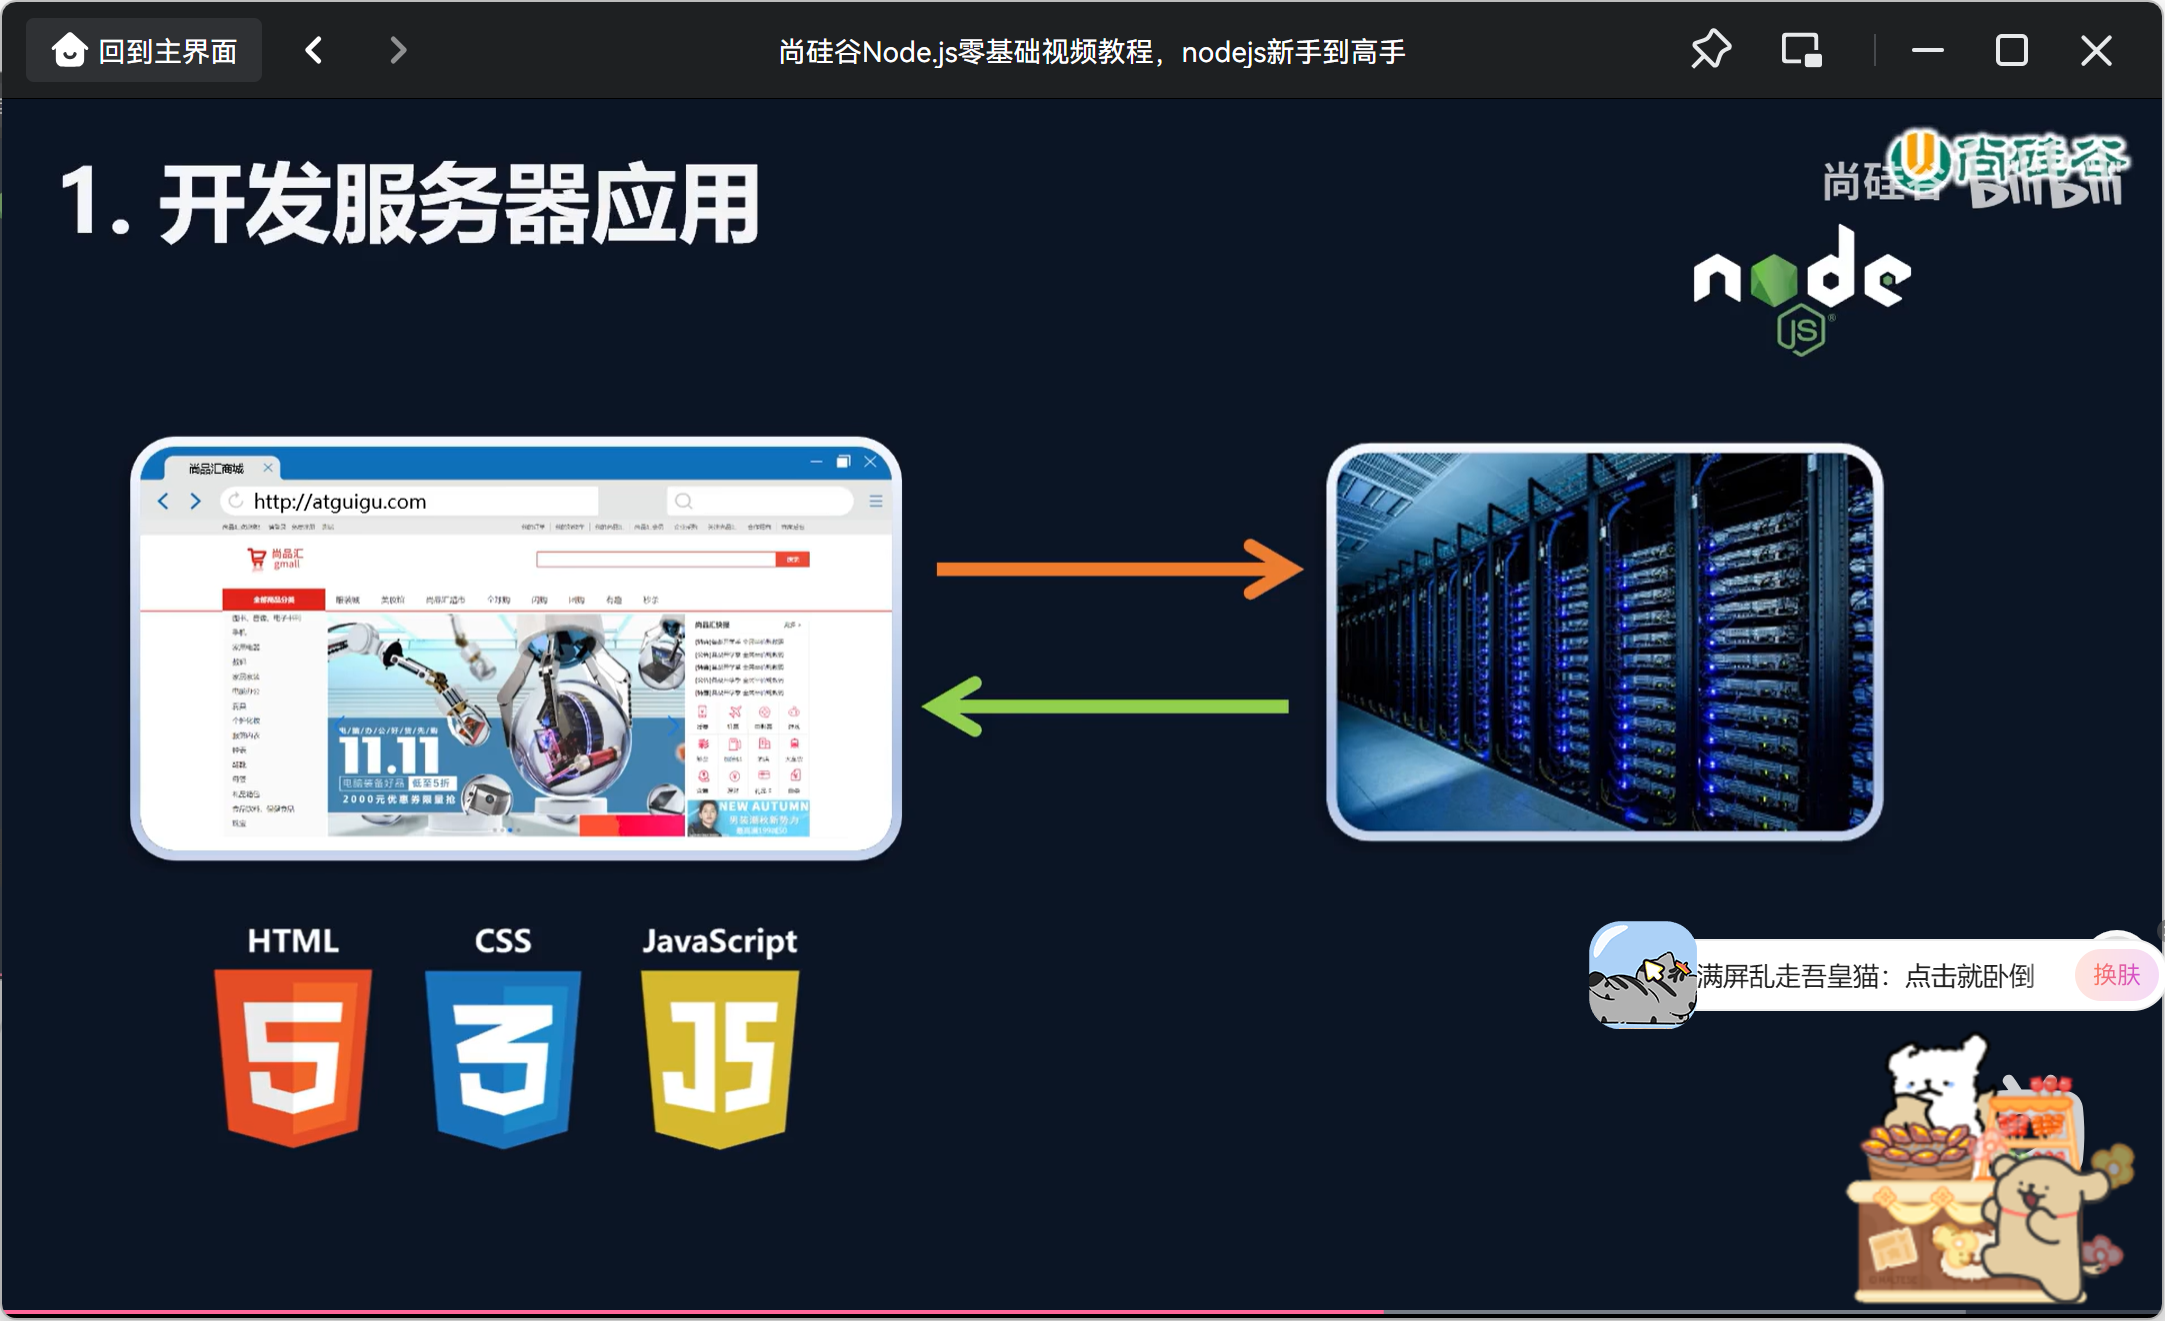Pin the window always on top
Screen dimensions: 2165x1321
1711,49
